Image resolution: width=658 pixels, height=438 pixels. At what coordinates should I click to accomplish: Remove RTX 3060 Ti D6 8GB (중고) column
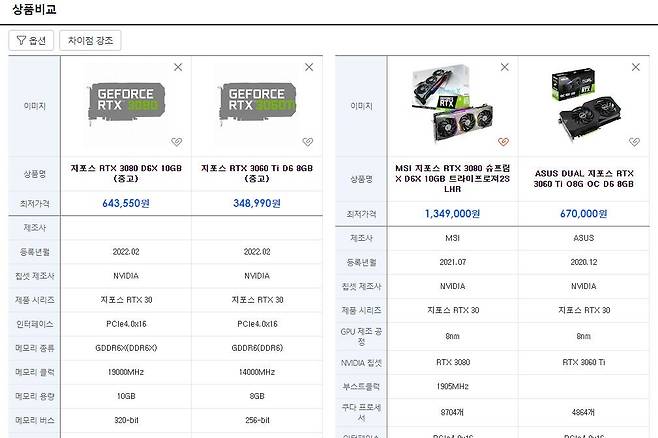click(x=309, y=67)
